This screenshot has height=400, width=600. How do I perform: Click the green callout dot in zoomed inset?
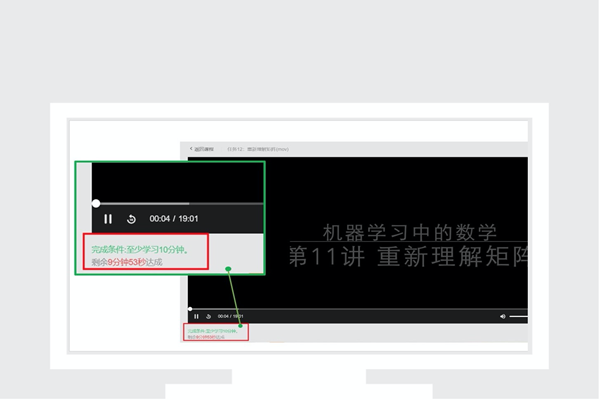[228, 268]
